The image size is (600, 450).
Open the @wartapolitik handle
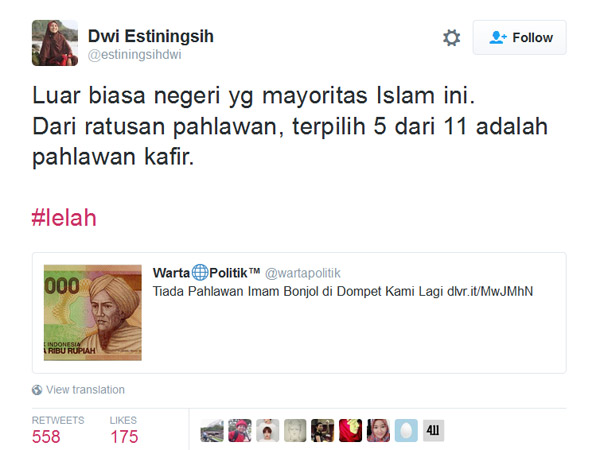pos(303,273)
